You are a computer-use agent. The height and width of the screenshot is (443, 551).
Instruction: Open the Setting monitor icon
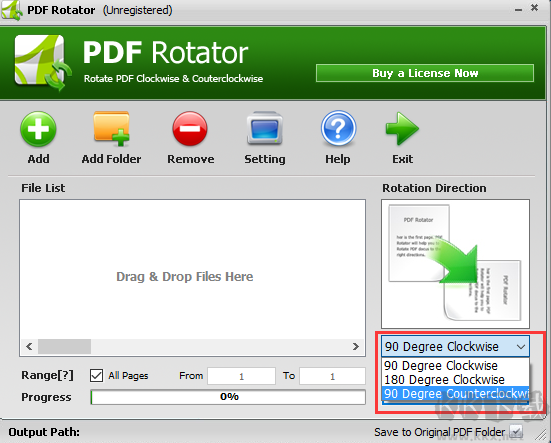265,129
